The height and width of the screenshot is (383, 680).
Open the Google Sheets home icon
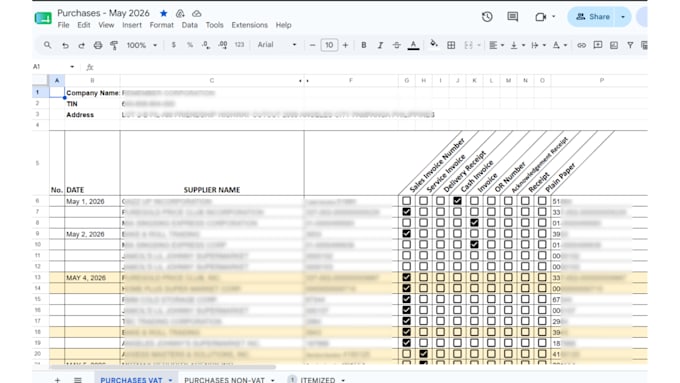(x=43, y=18)
